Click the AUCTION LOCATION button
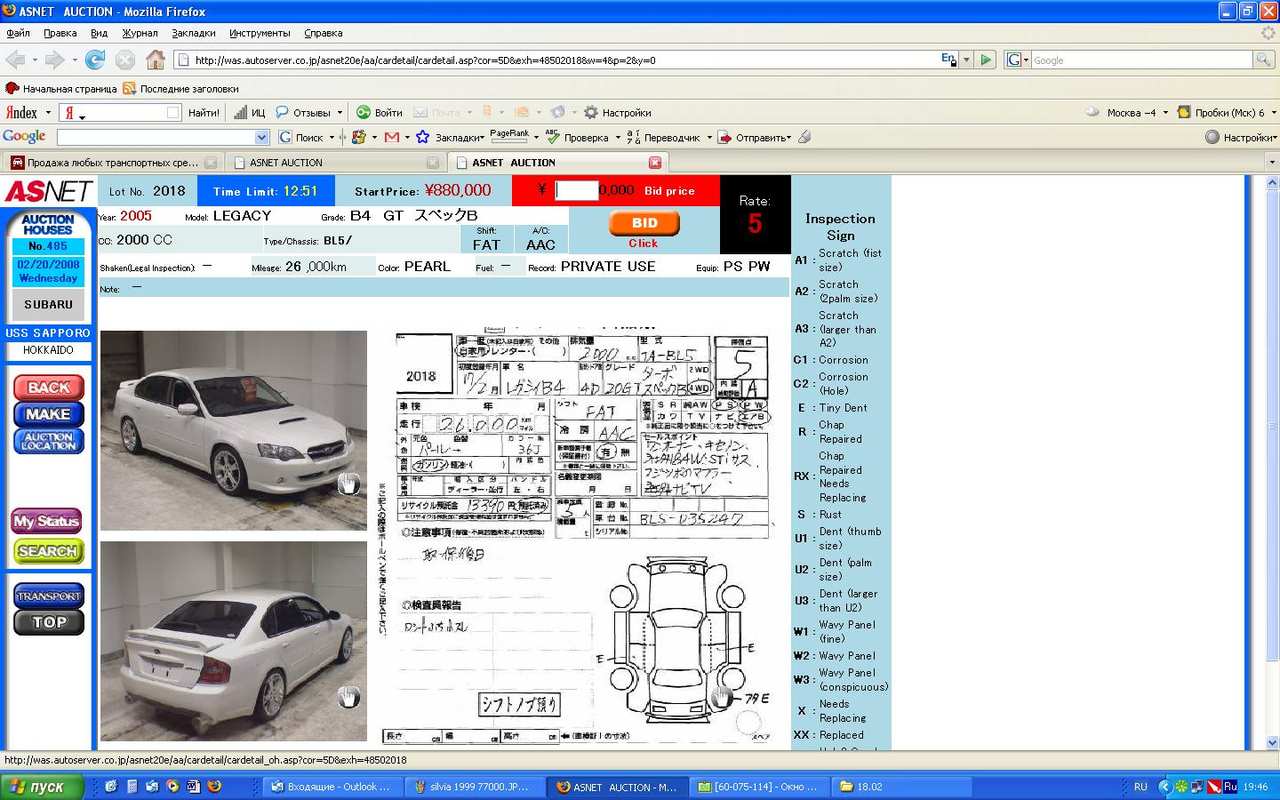 point(48,440)
